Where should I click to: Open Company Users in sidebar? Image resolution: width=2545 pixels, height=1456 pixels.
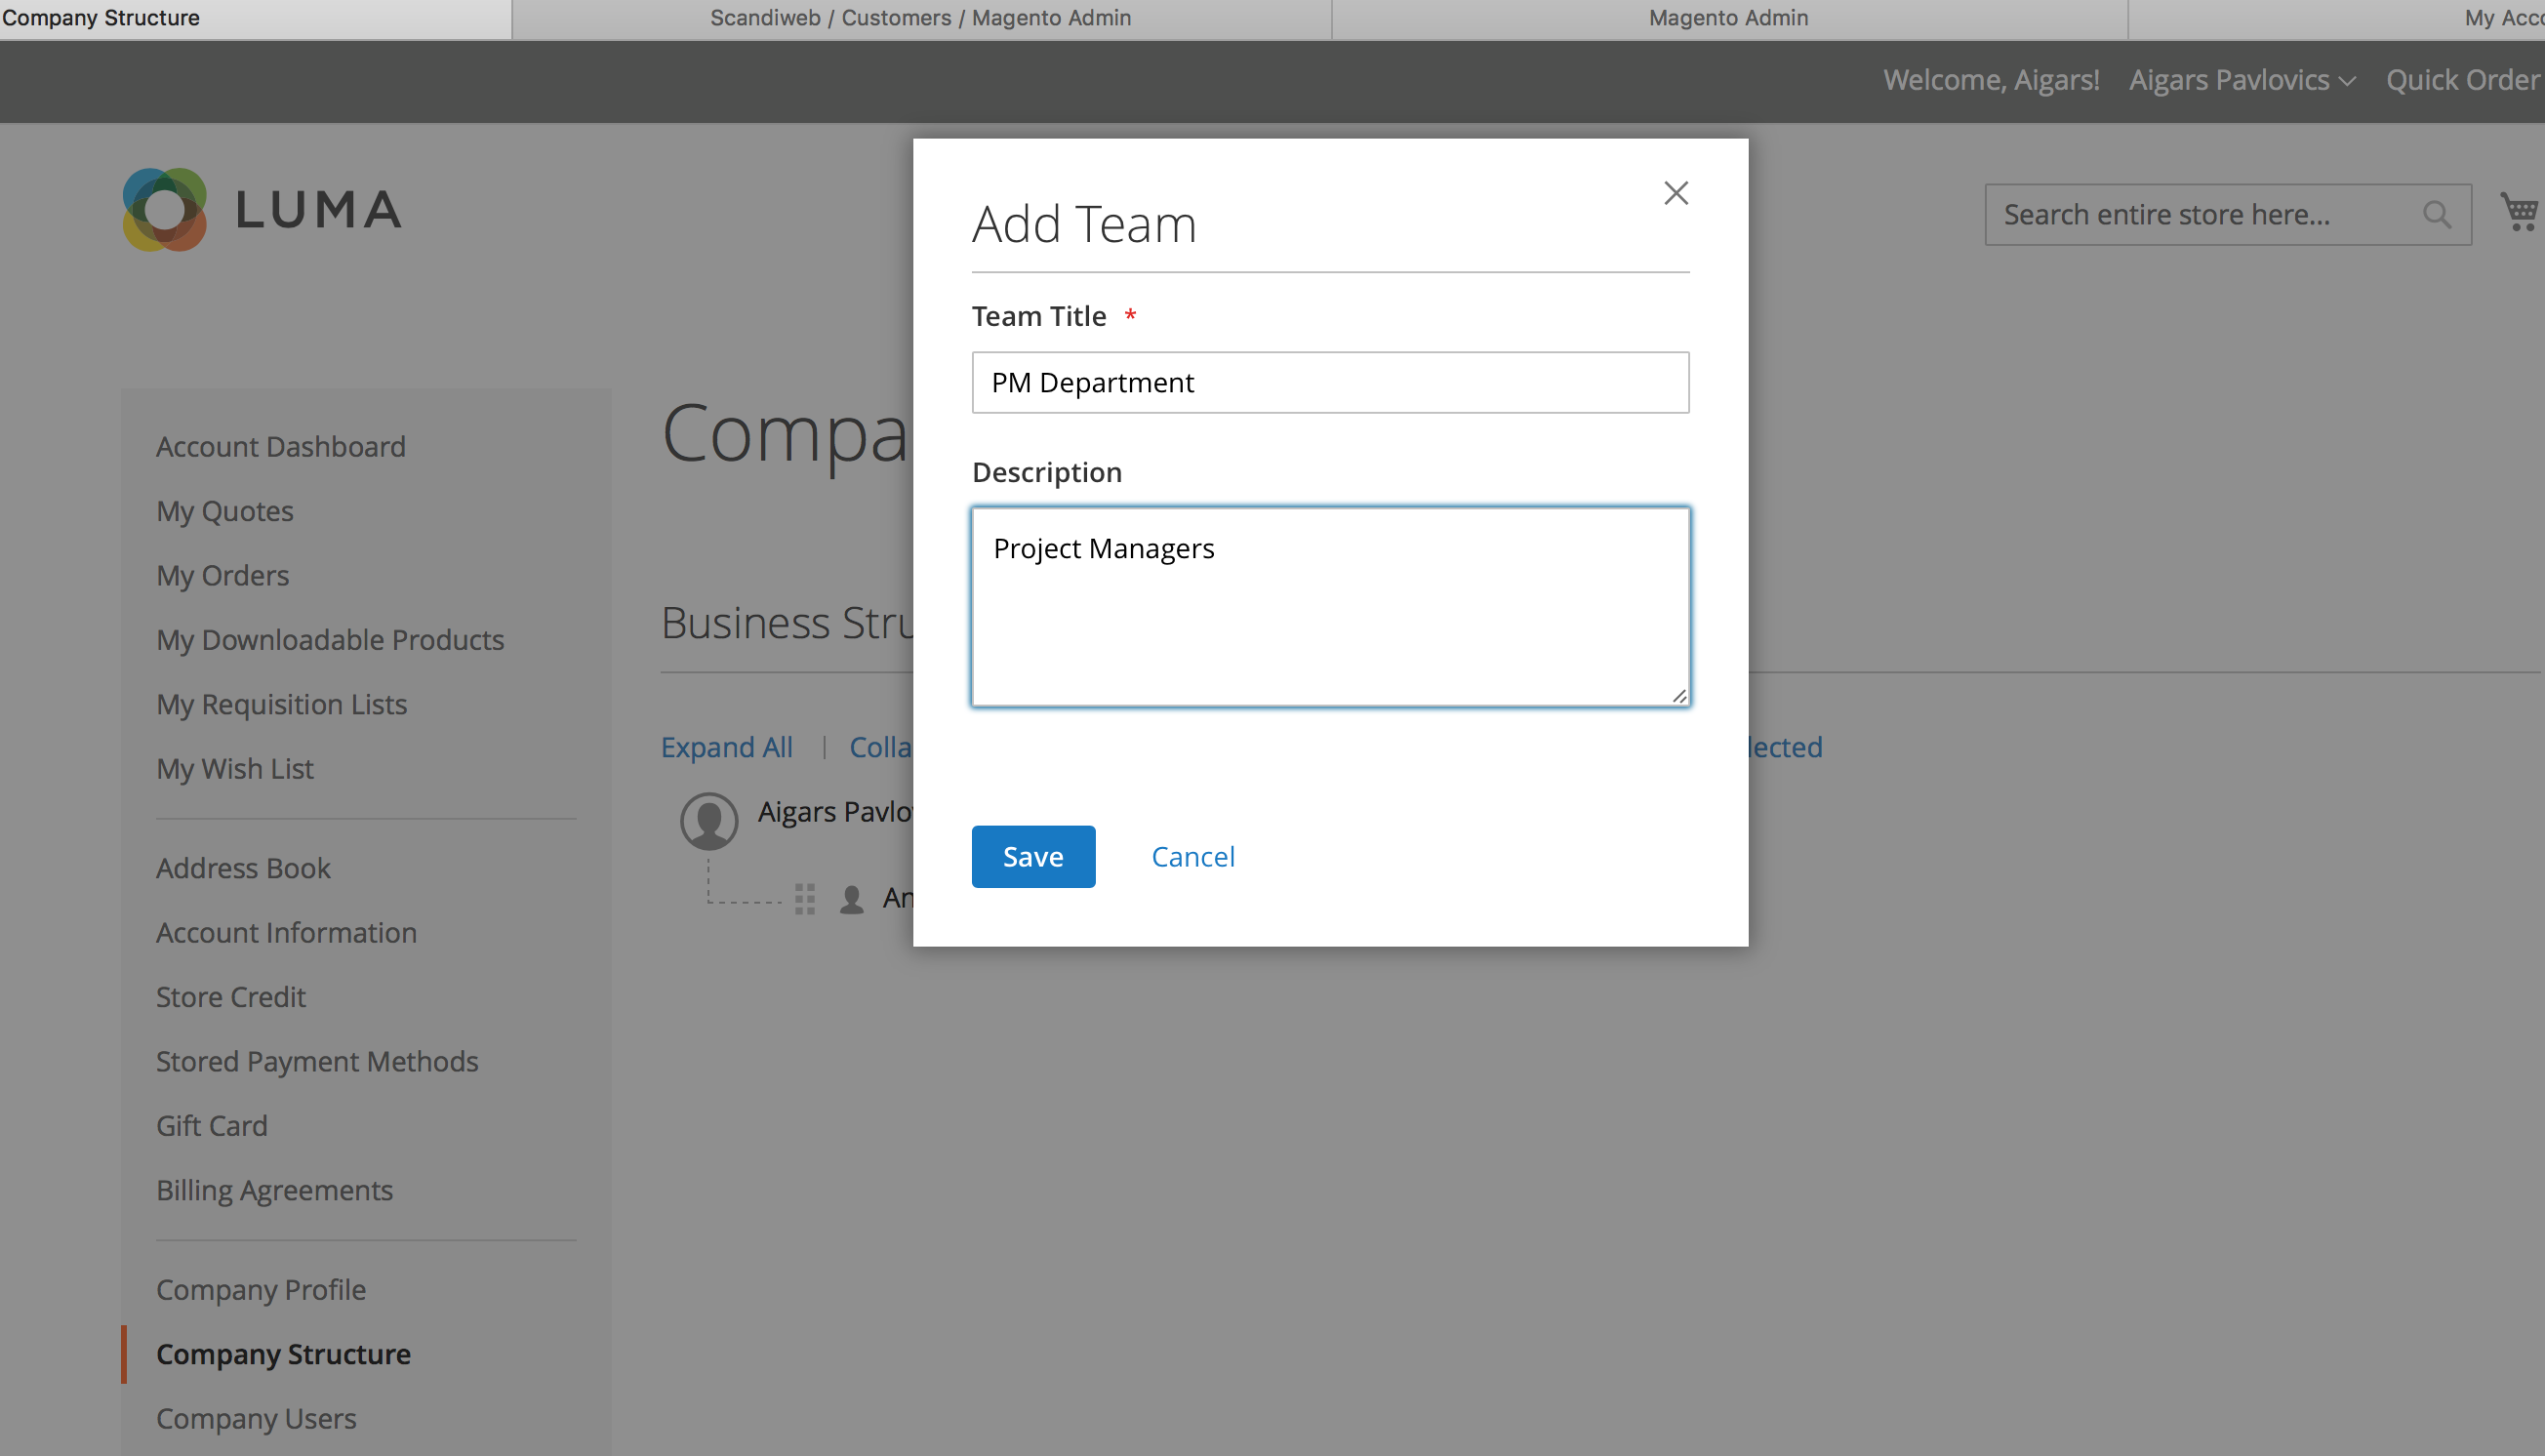[x=256, y=1418]
